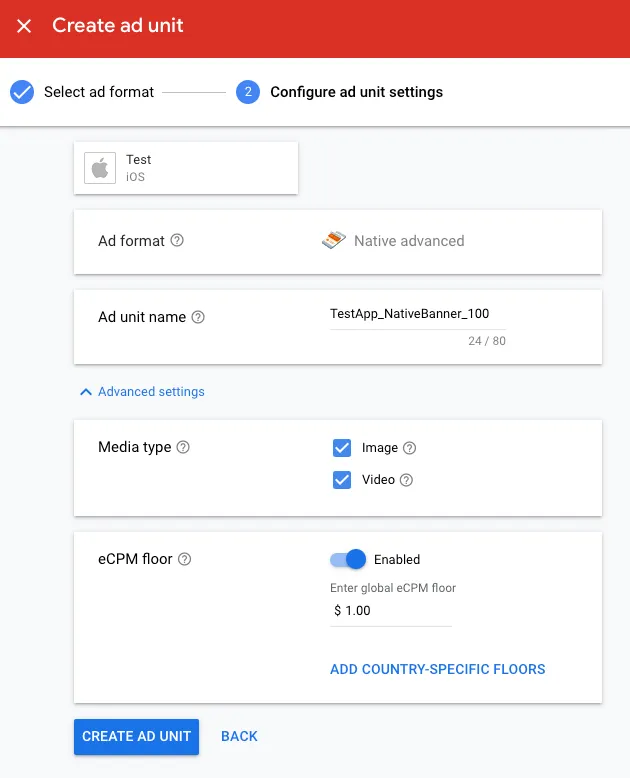Image resolution: width=630 pixels, height=778 pixels.
Task: Select the Native advanced format icon
Action: [x=334, y=240]
